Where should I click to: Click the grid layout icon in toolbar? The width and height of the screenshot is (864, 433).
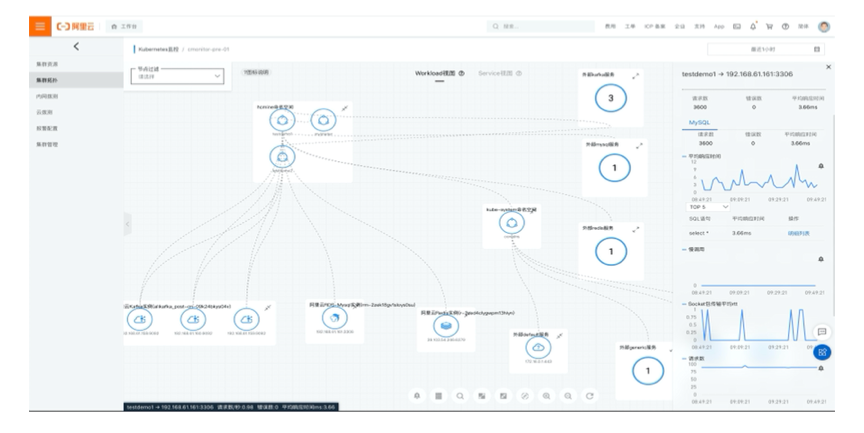click(439, 396)
